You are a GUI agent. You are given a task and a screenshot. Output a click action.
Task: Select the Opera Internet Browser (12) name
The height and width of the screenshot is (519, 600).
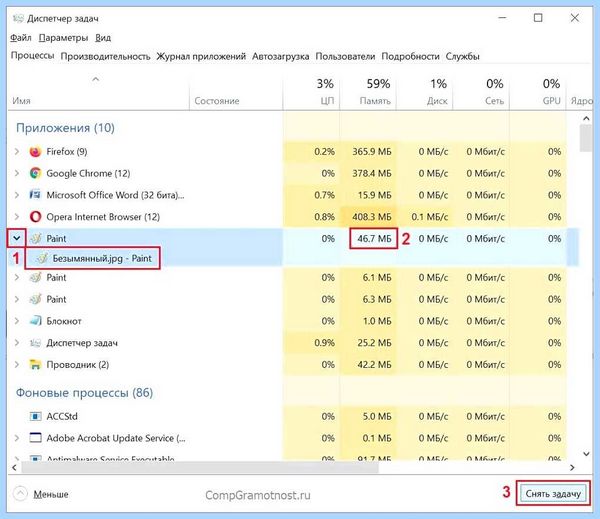[103, 217]
